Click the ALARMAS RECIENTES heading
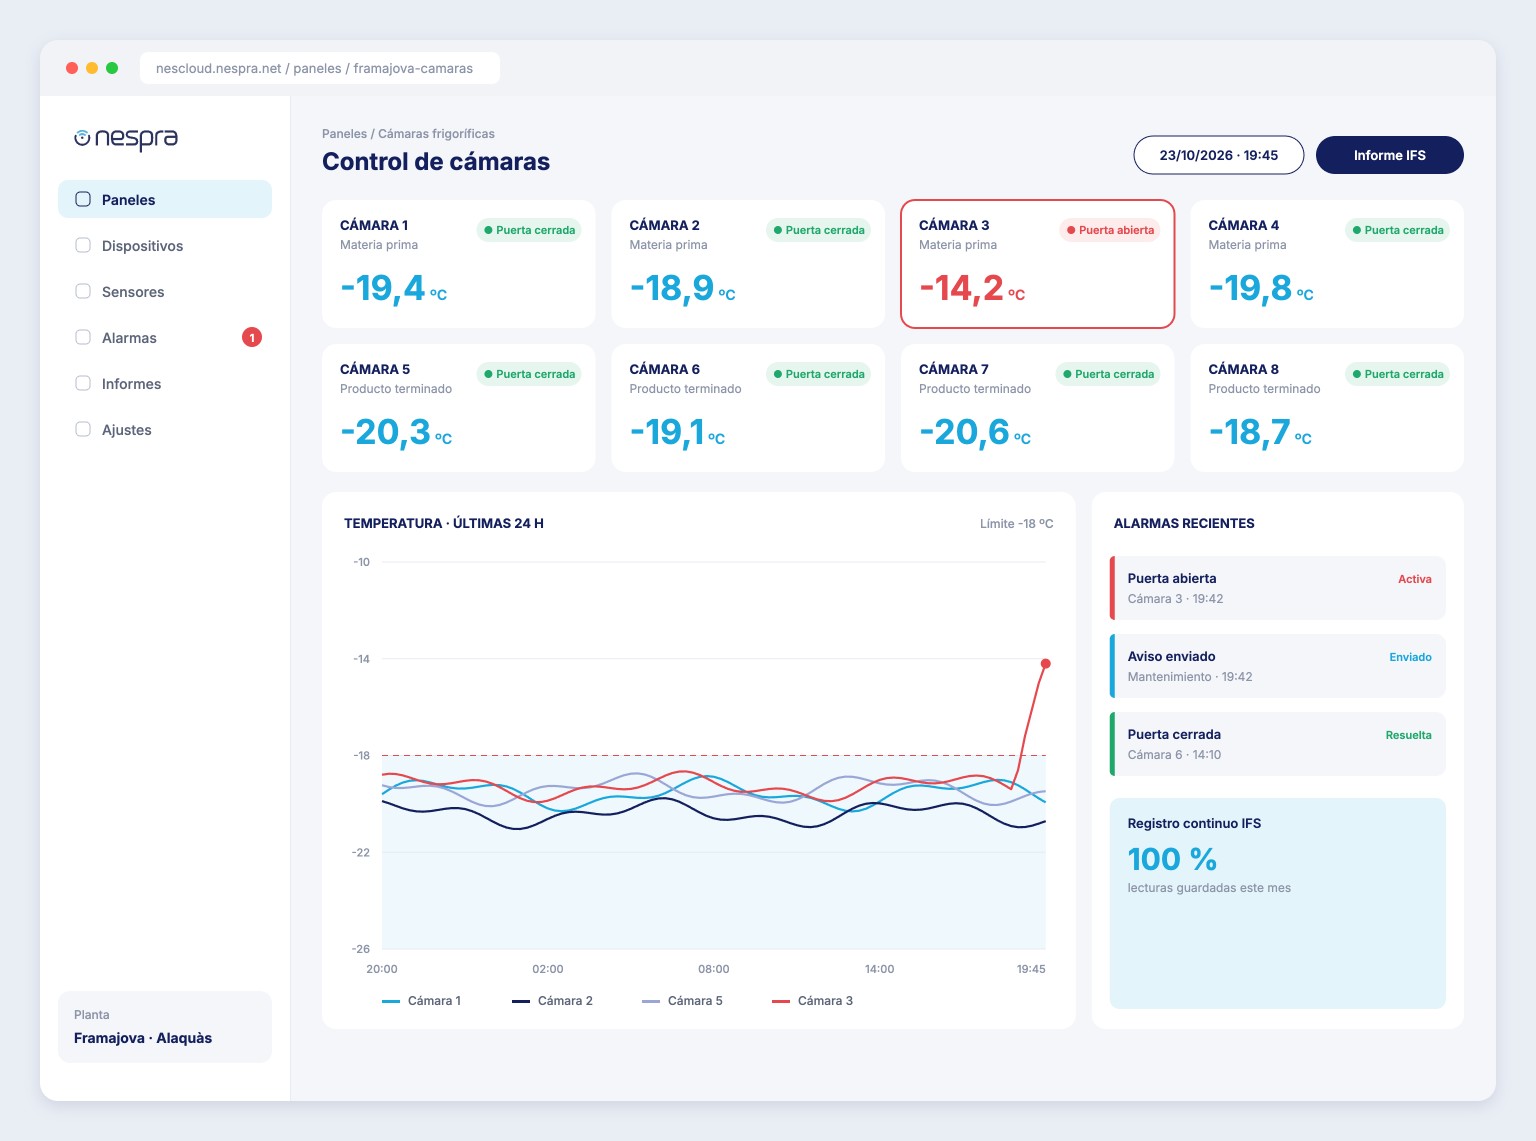The height and width of the screenshot is (1141, 1536). click(1184, 524)
